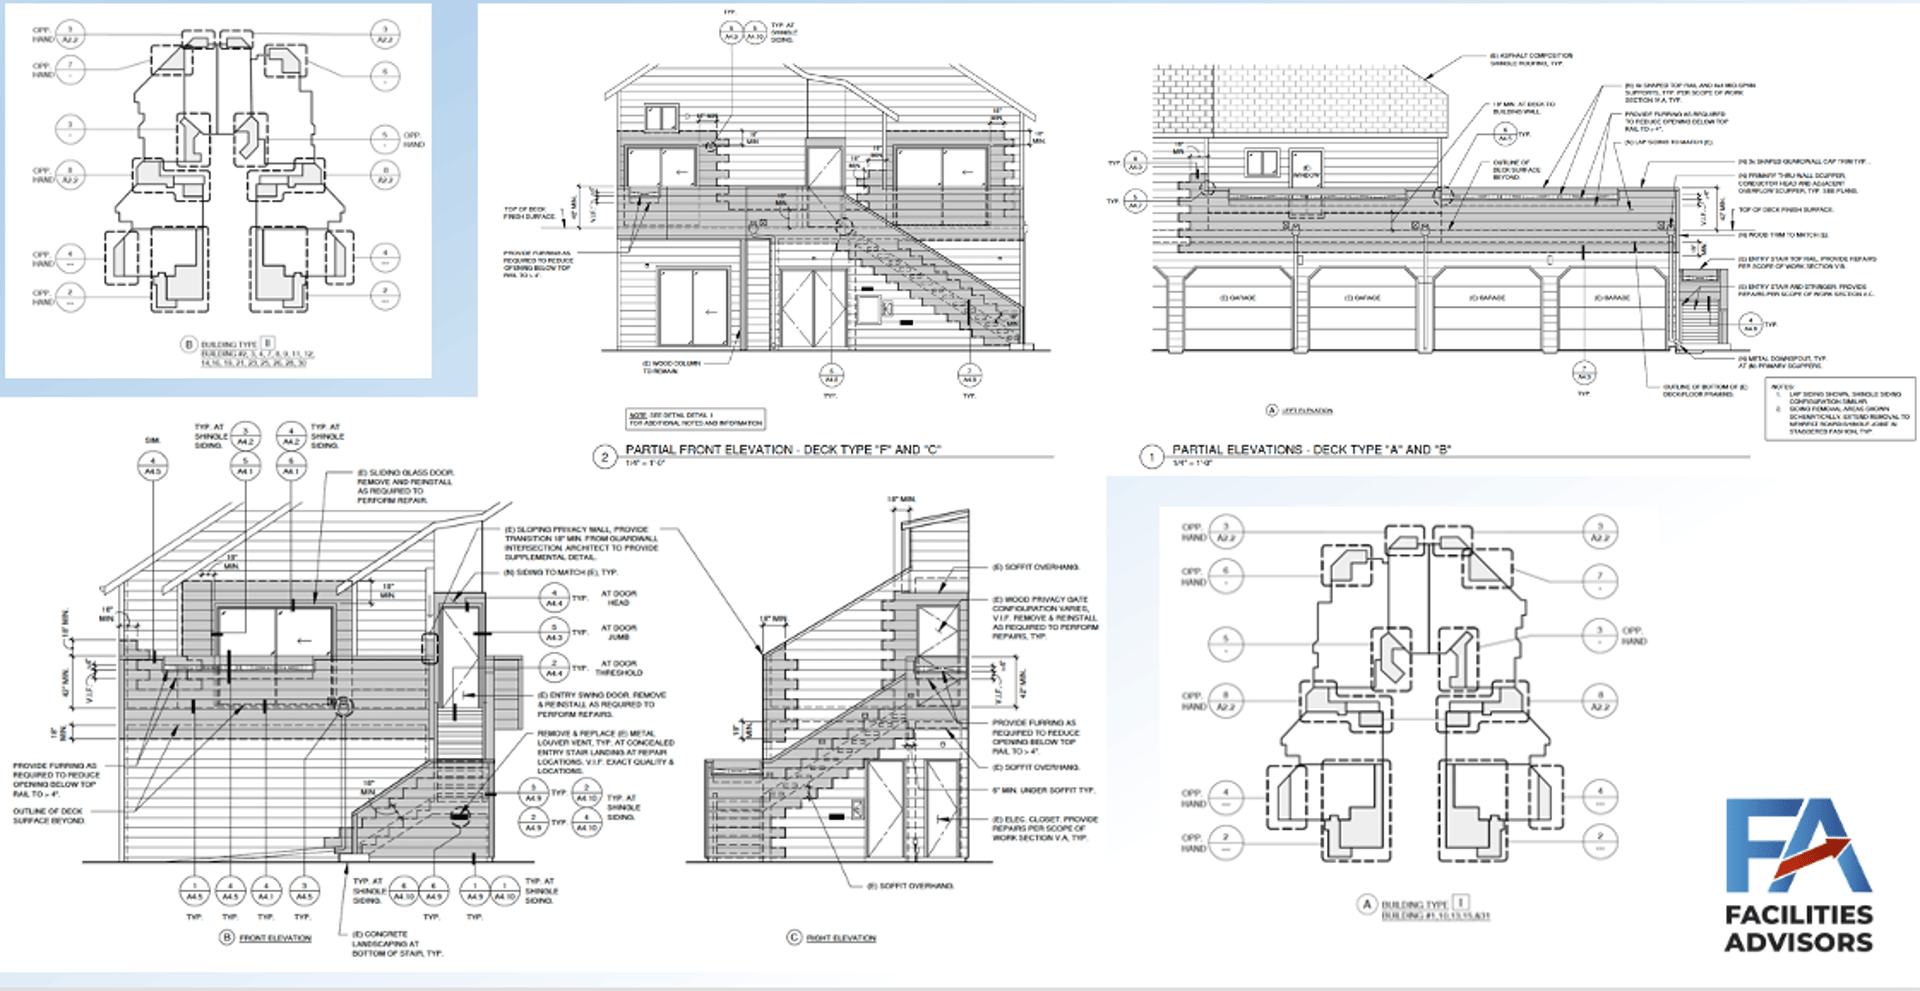Select the '(E) SLOPING PRIVACY WALL' note
This screenshot has height=991, width=1920.
[x=581, y=543]
